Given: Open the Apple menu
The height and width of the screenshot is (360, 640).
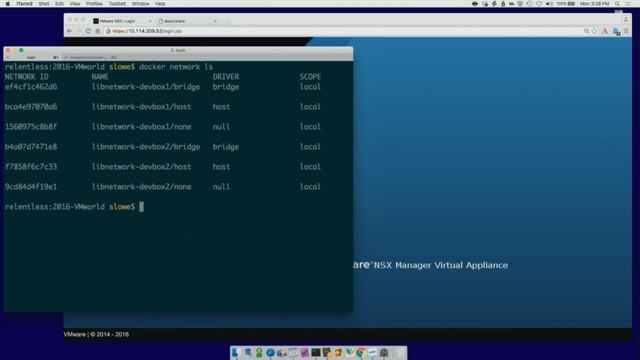Looking at the screenshot, I should tap(7, 4).
